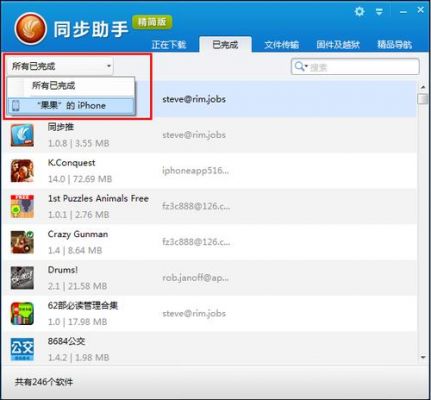Image resolution: width=431 pixels, height=400 pixels.
Task: Click the K.Conquest app icon
Action: [22, 171]
